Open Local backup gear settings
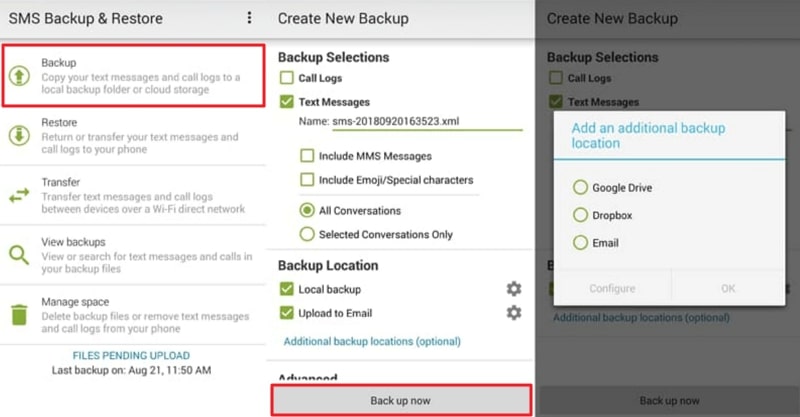This screenshot has width=800, height=417. tap(513, 289)
